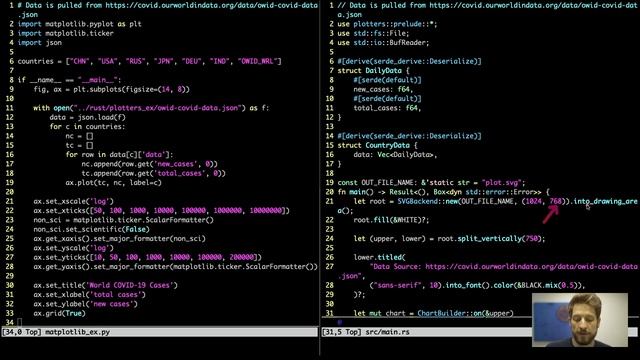The width and height of the screenshot is (640, 360).
Task: Click the "USA" string in countries list
Action: [x=107, y=61]
